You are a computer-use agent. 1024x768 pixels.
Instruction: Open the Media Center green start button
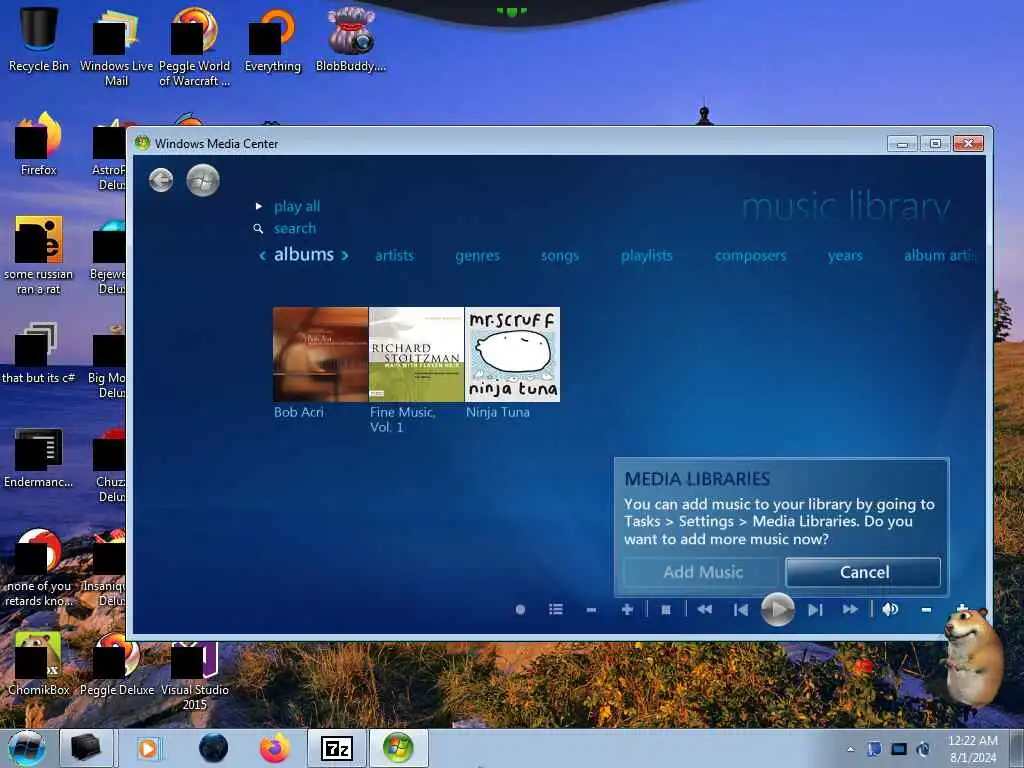(202, 180)
